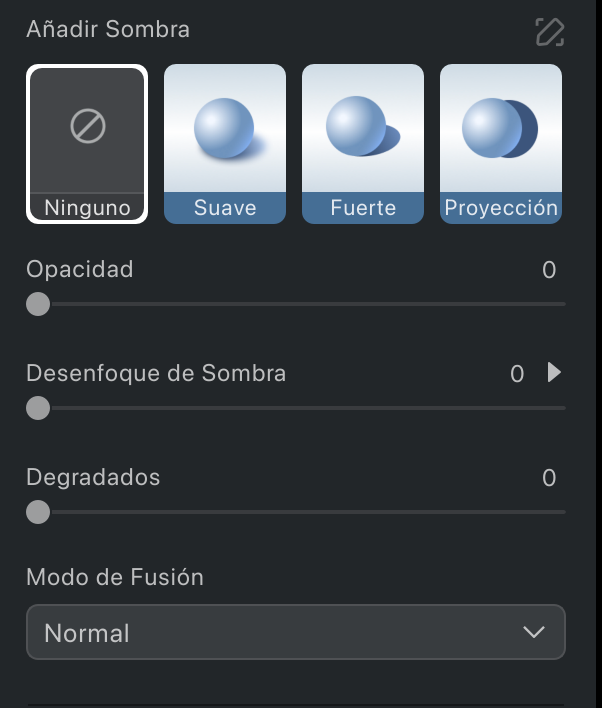Pick the Proyección shadow preset

[x=501, y=144]
